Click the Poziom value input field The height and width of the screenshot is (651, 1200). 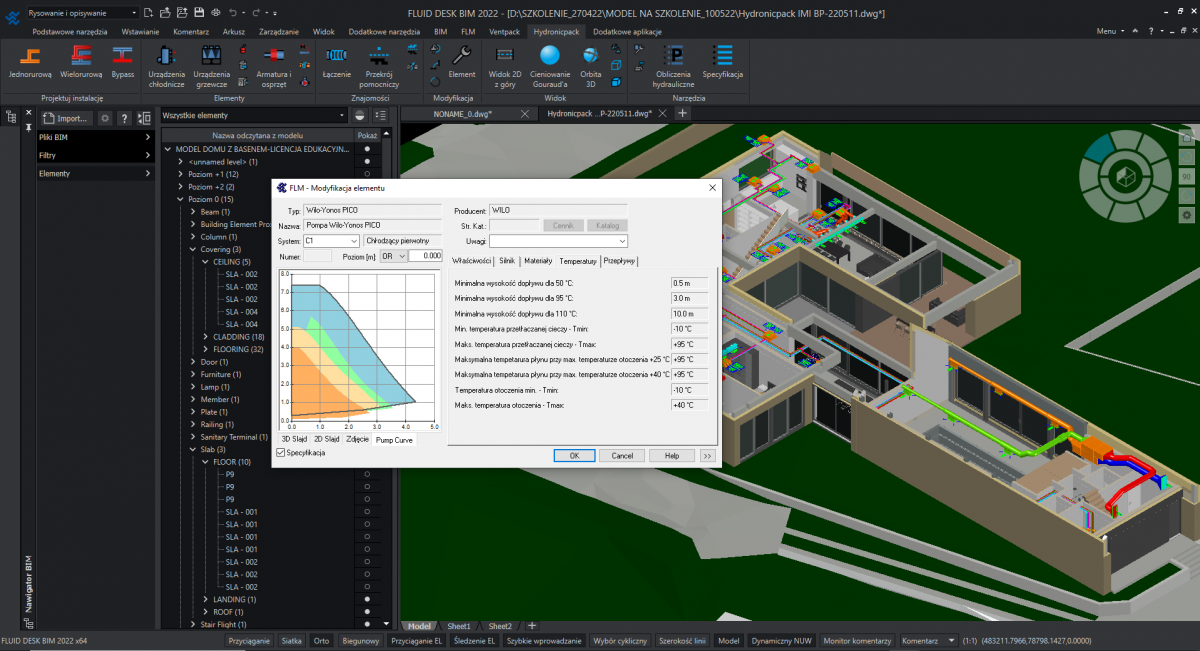[426, 256]
